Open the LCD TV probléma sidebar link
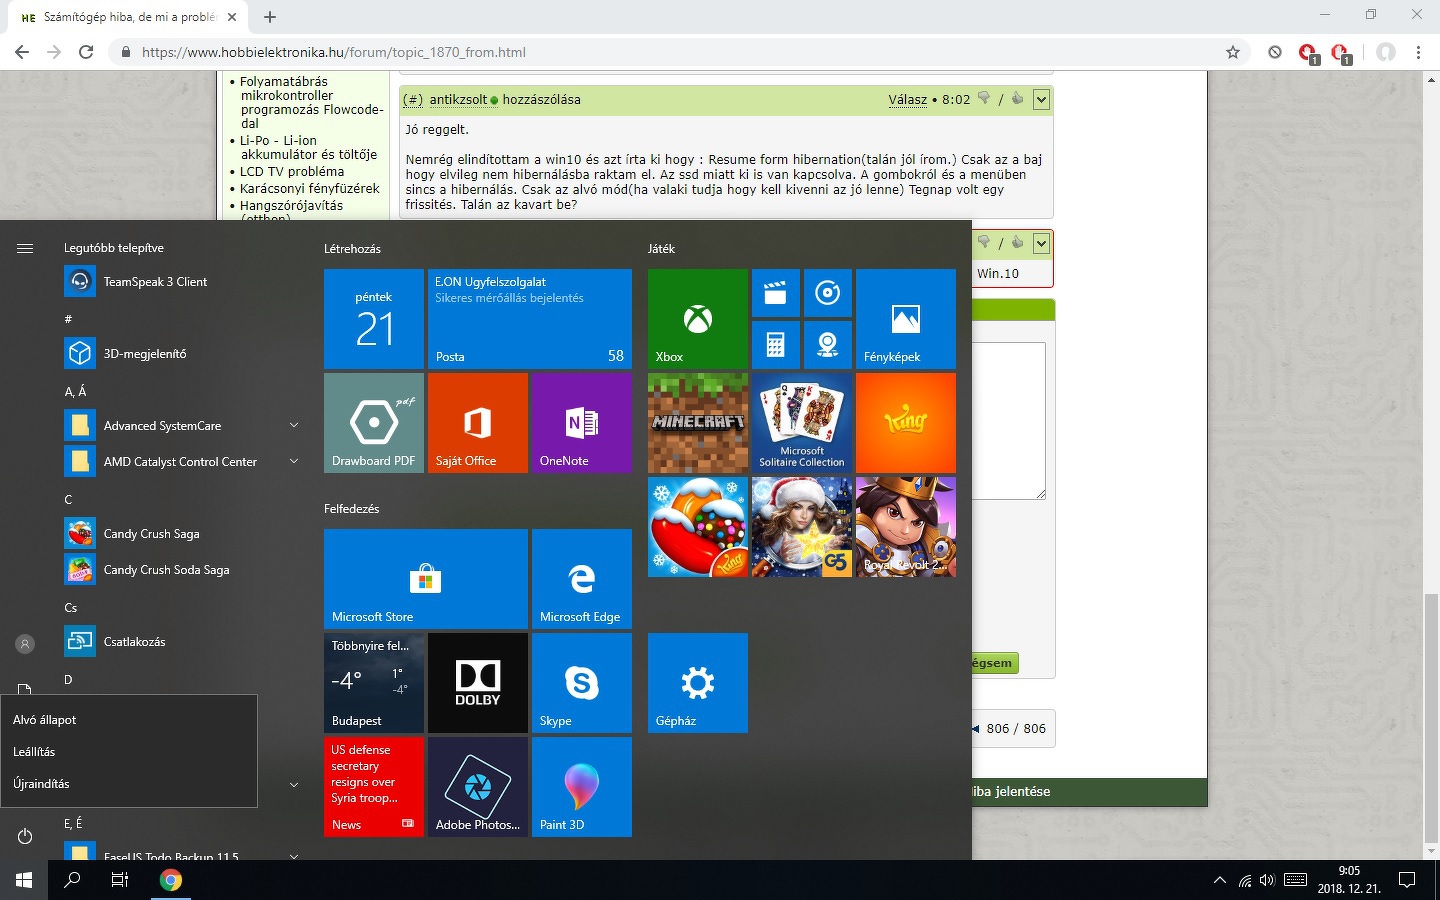 click(292, 171)
